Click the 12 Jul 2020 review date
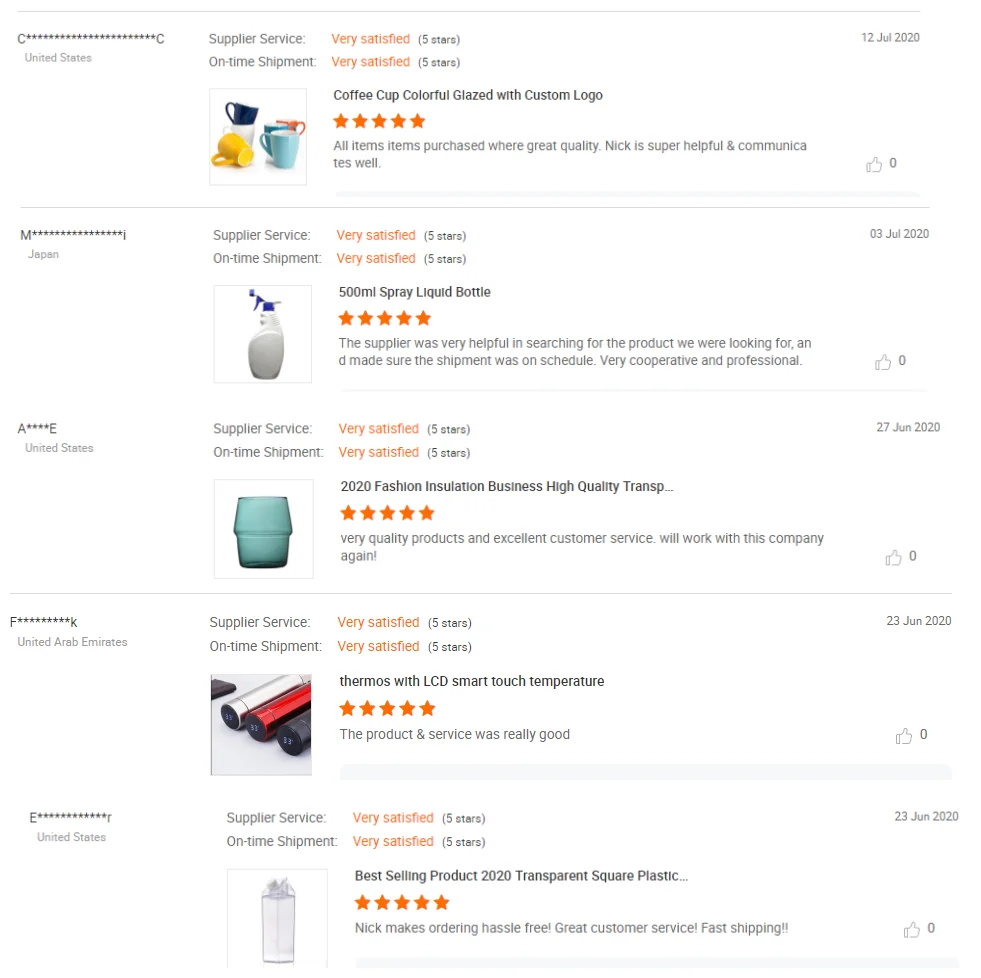The width and height of the screenshot is (981, 978). 890,38
